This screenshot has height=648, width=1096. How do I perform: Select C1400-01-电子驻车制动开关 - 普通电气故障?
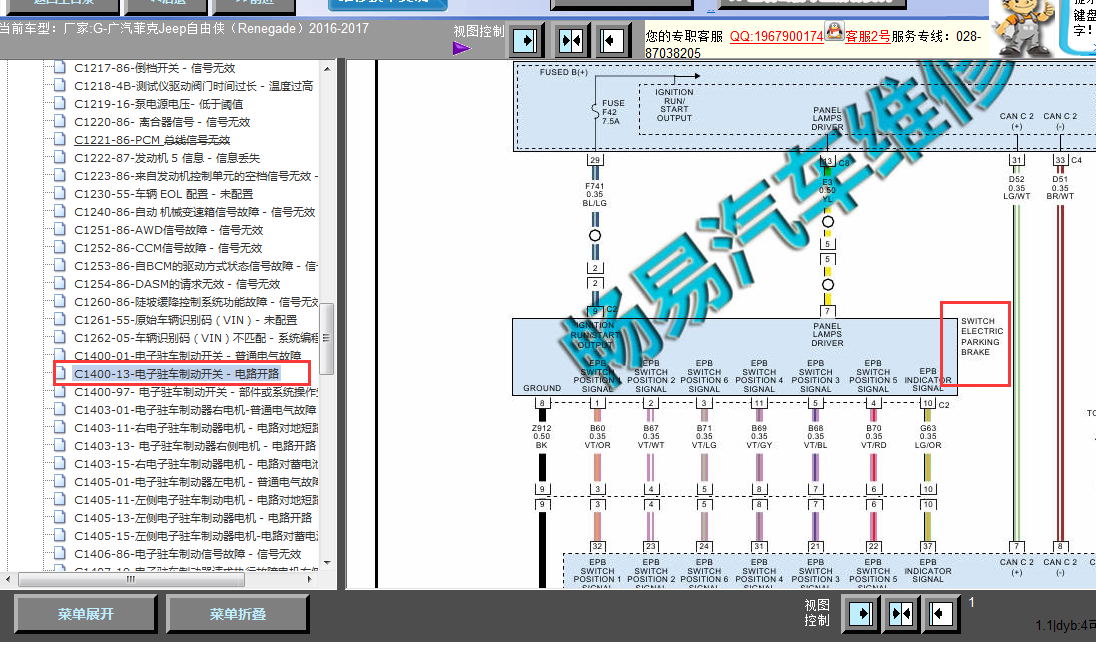187,356
